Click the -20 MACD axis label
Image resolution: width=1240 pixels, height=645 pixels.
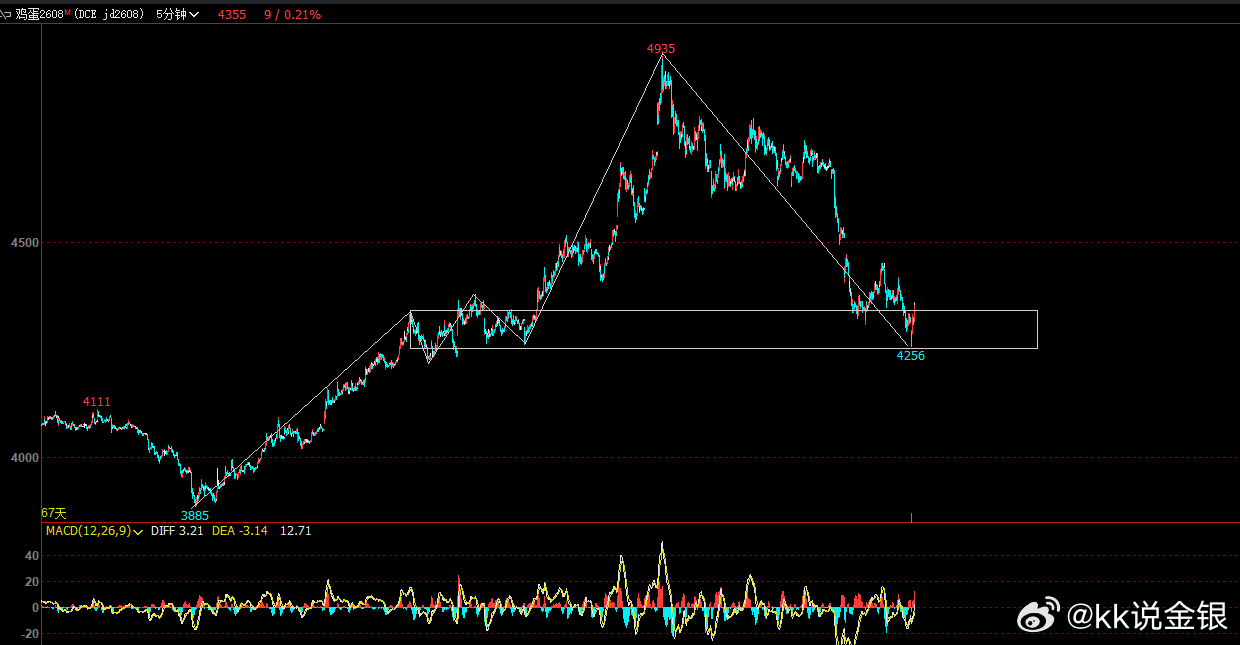point(30,634)
